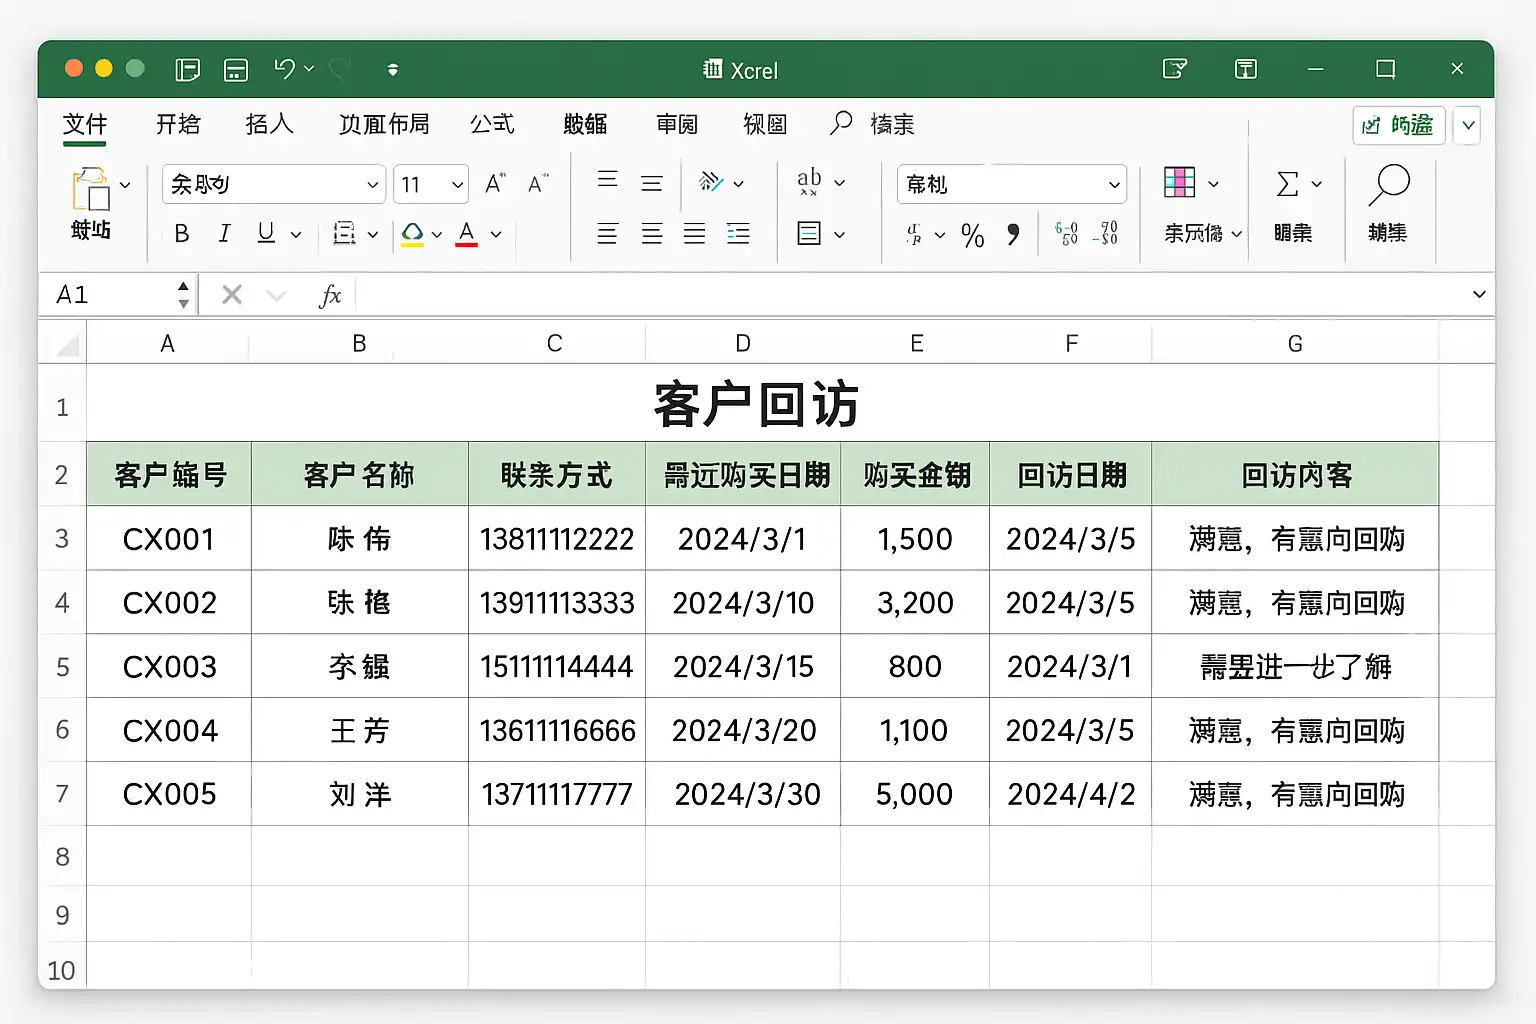The height and width of the screenshot is (1024, 1536).
Task: Click the fx insert function icon
Action: click(330, 295)
